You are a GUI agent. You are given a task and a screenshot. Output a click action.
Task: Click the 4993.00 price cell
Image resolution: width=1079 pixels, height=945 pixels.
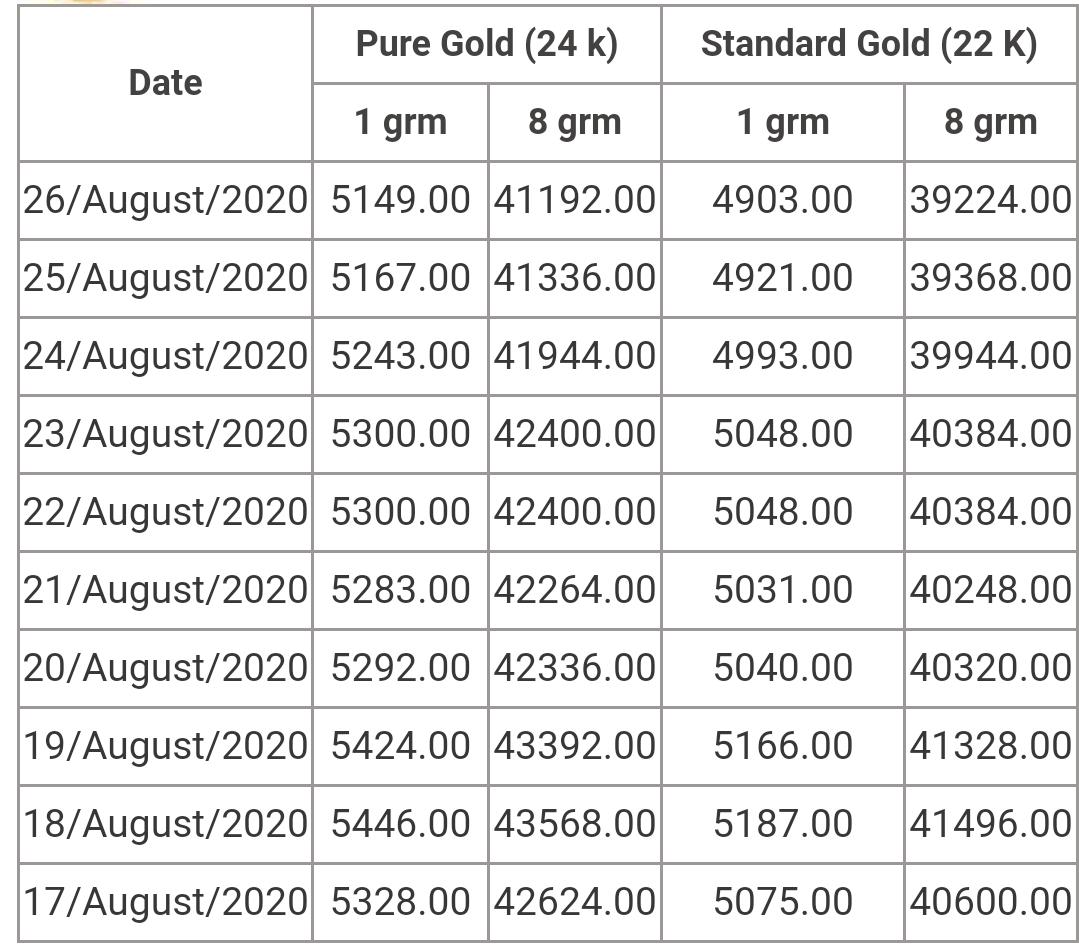pyautogui.click(x=782, y=356)
